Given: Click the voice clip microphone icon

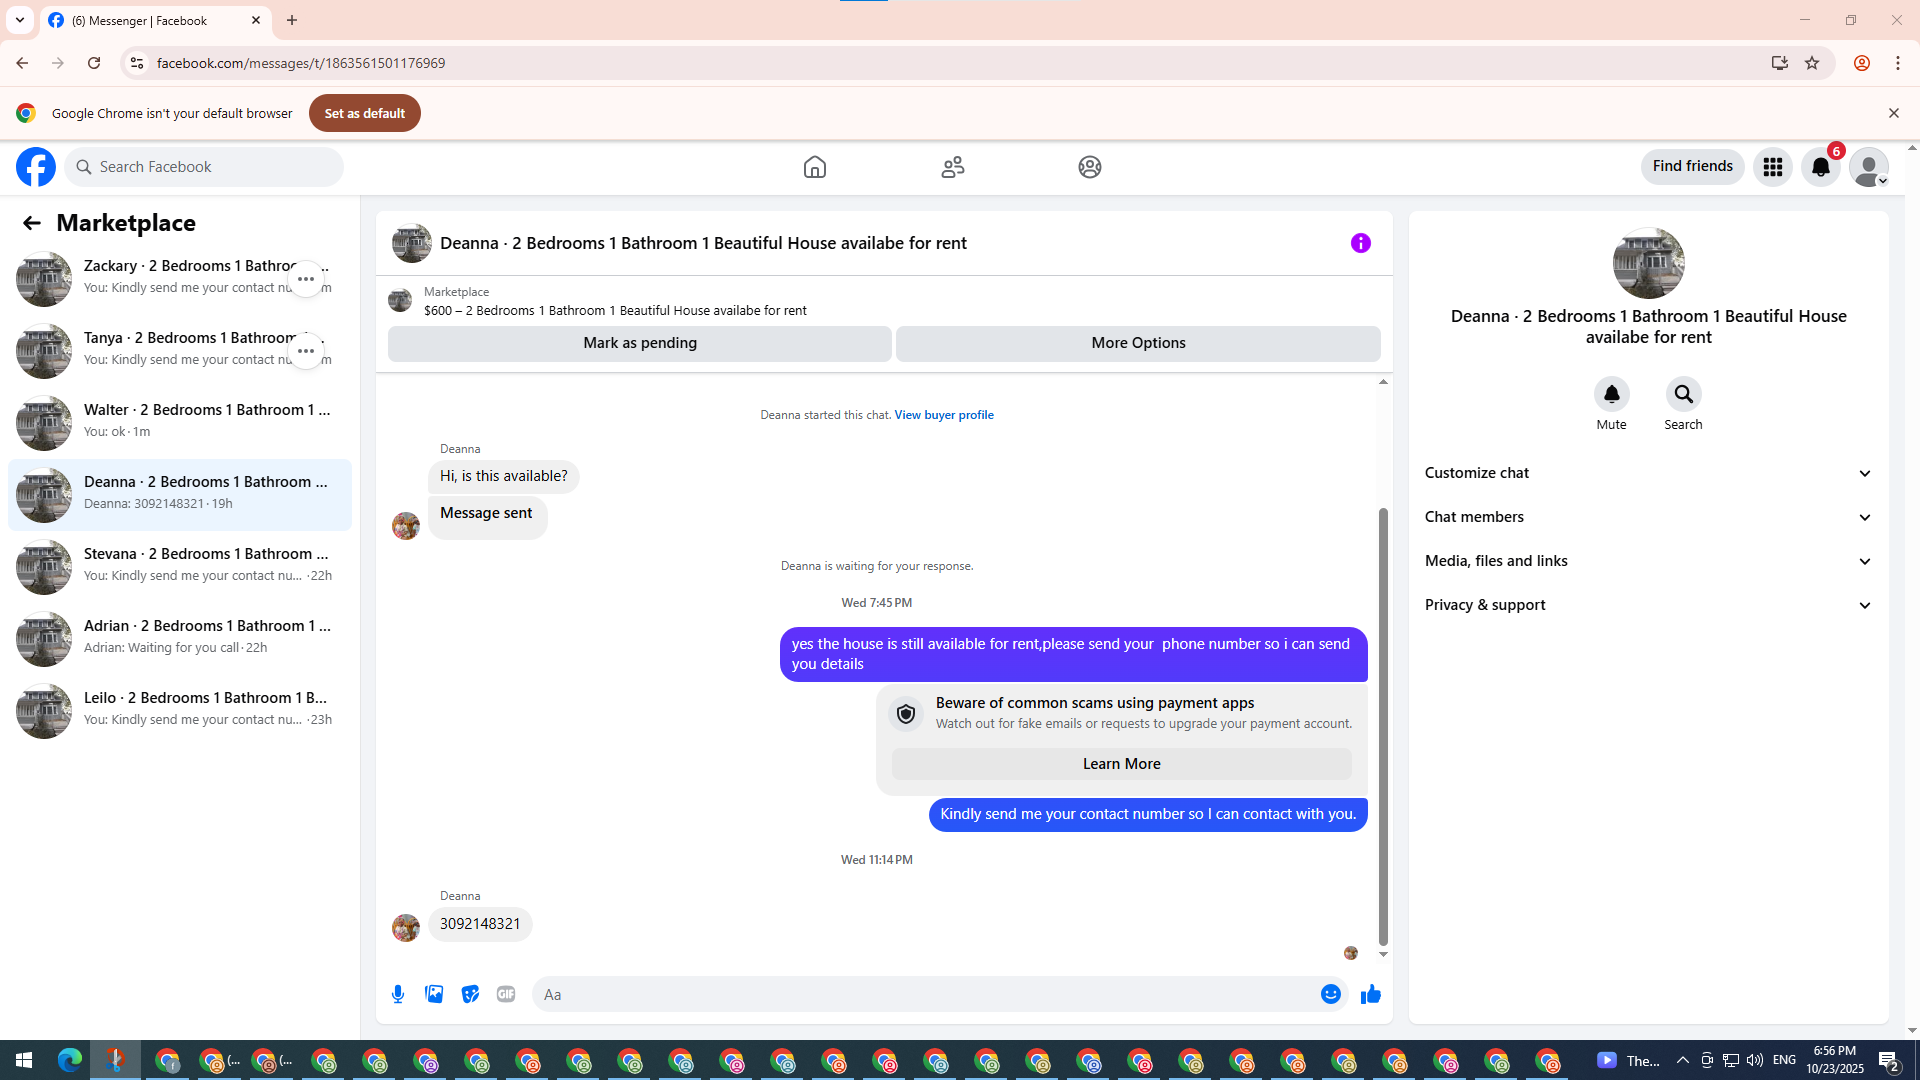Looking at the screenshot, I should pyautogui.click(x=398, y=994).
